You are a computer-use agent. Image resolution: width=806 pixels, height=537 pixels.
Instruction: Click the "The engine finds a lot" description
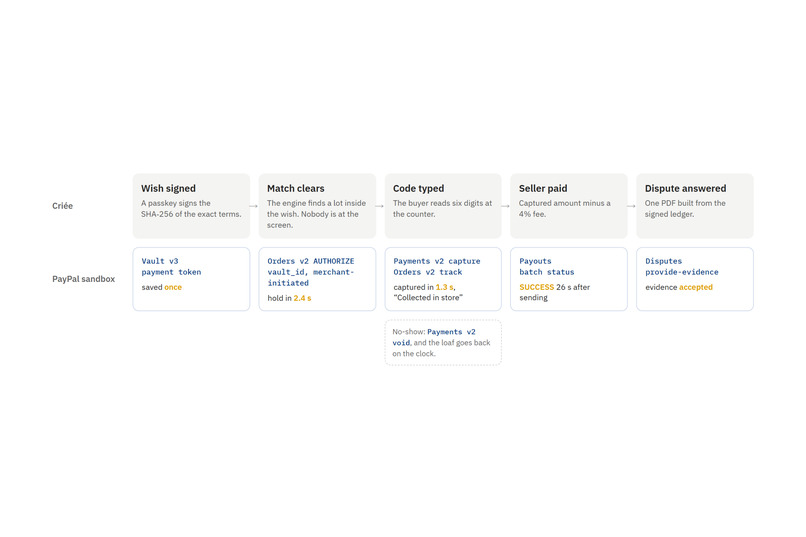pyautogui.click(x=316, y=214)
